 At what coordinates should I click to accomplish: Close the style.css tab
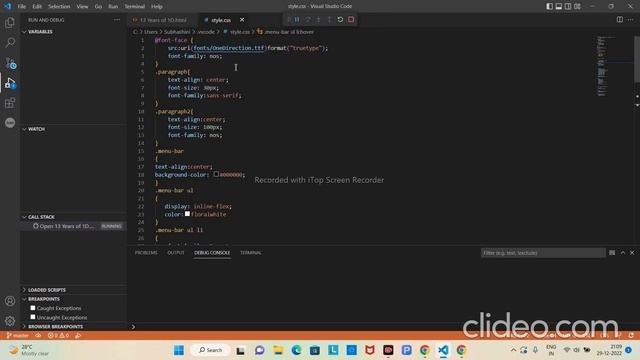tap(242, 20)
